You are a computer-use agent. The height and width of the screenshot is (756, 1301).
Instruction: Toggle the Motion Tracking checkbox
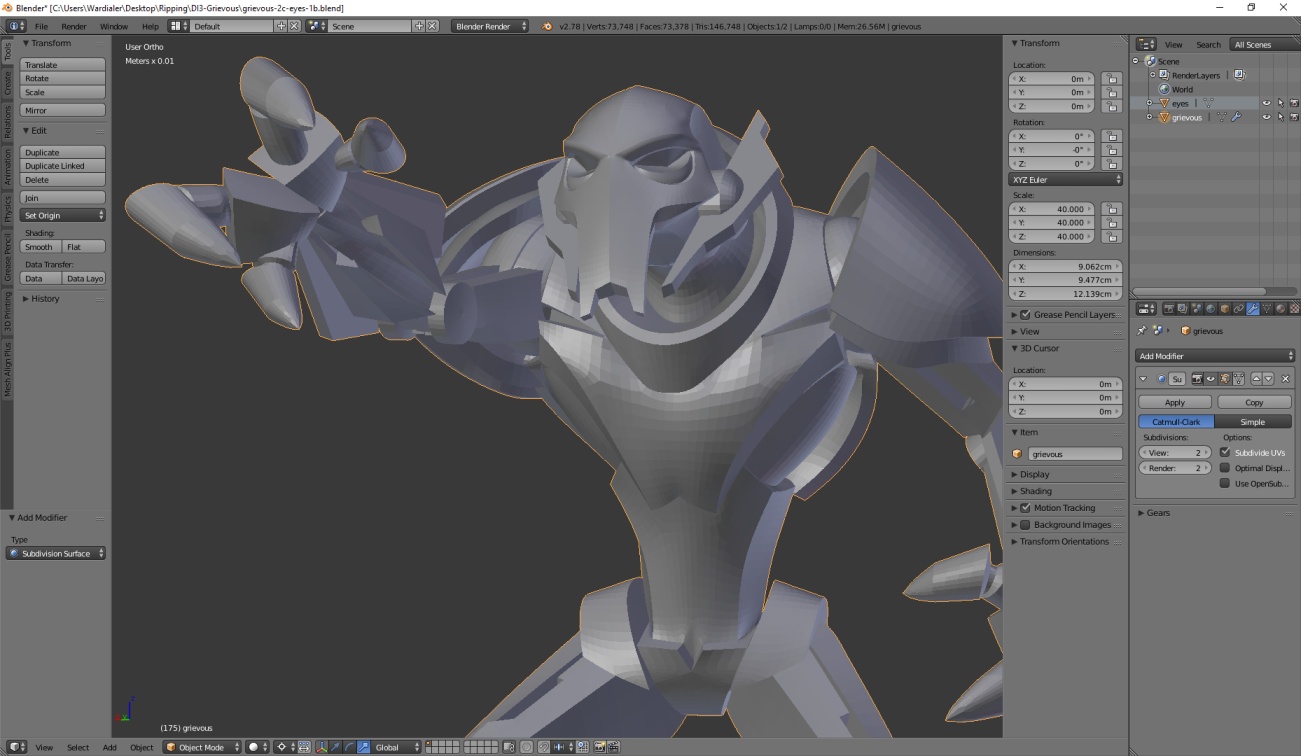[1025, 508]
